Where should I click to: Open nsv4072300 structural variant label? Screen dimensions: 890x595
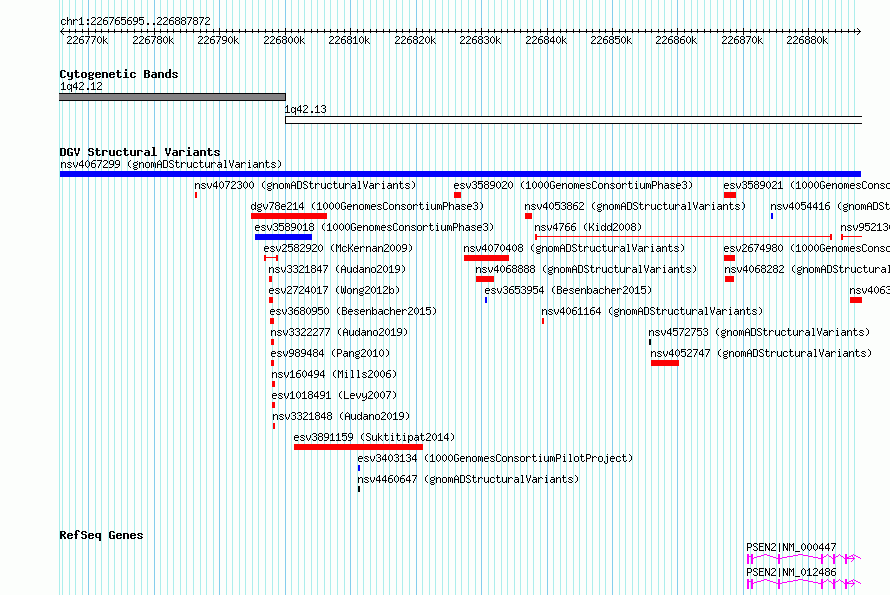[x=305, y=185]
